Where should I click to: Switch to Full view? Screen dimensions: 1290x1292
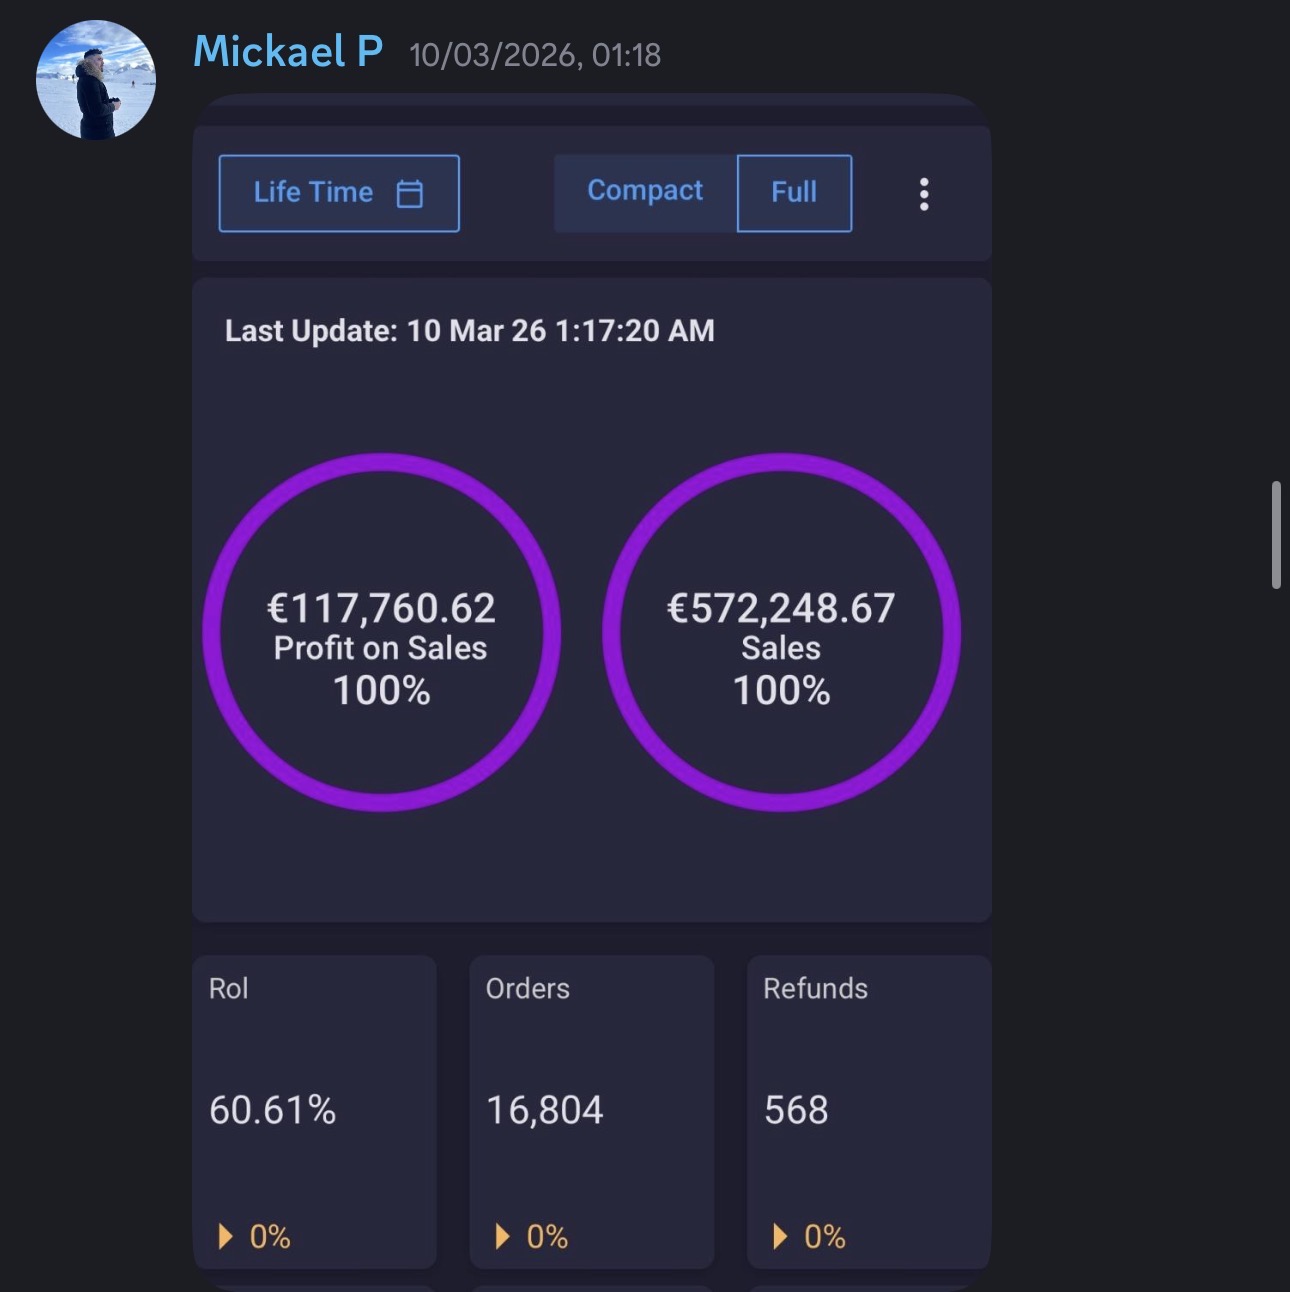point(794,193)
